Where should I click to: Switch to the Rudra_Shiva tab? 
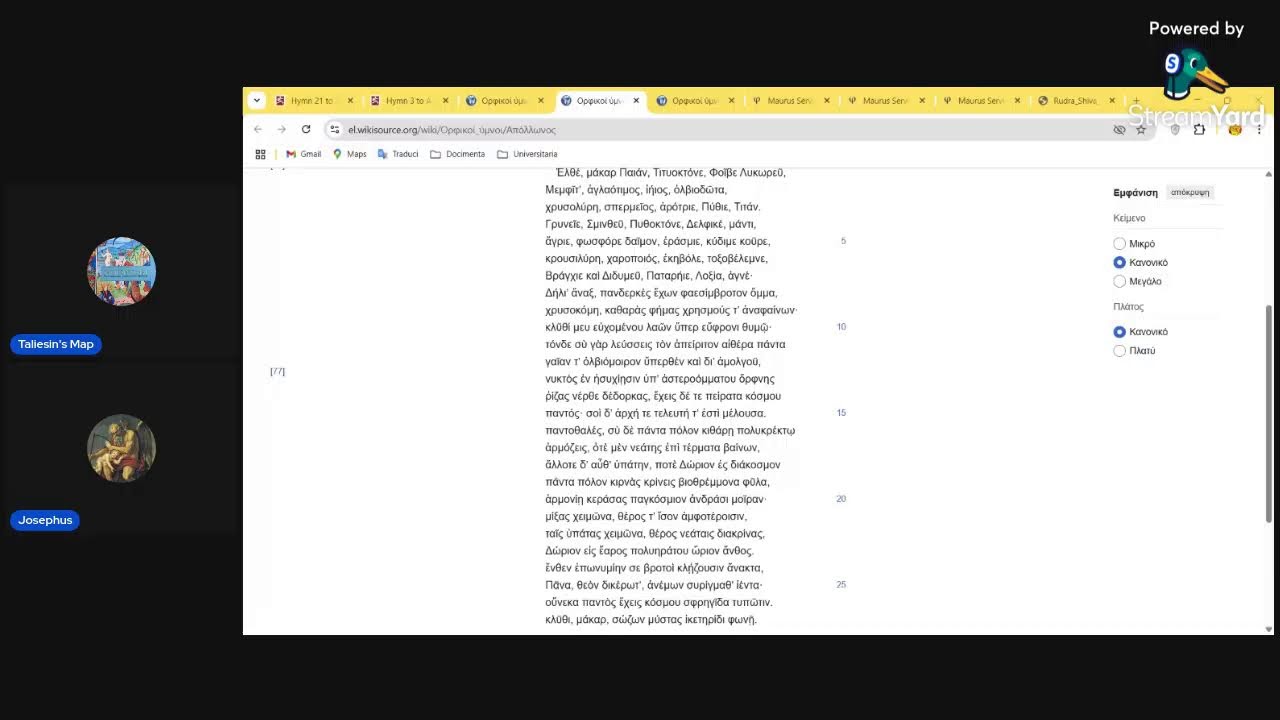[1074, 101]
